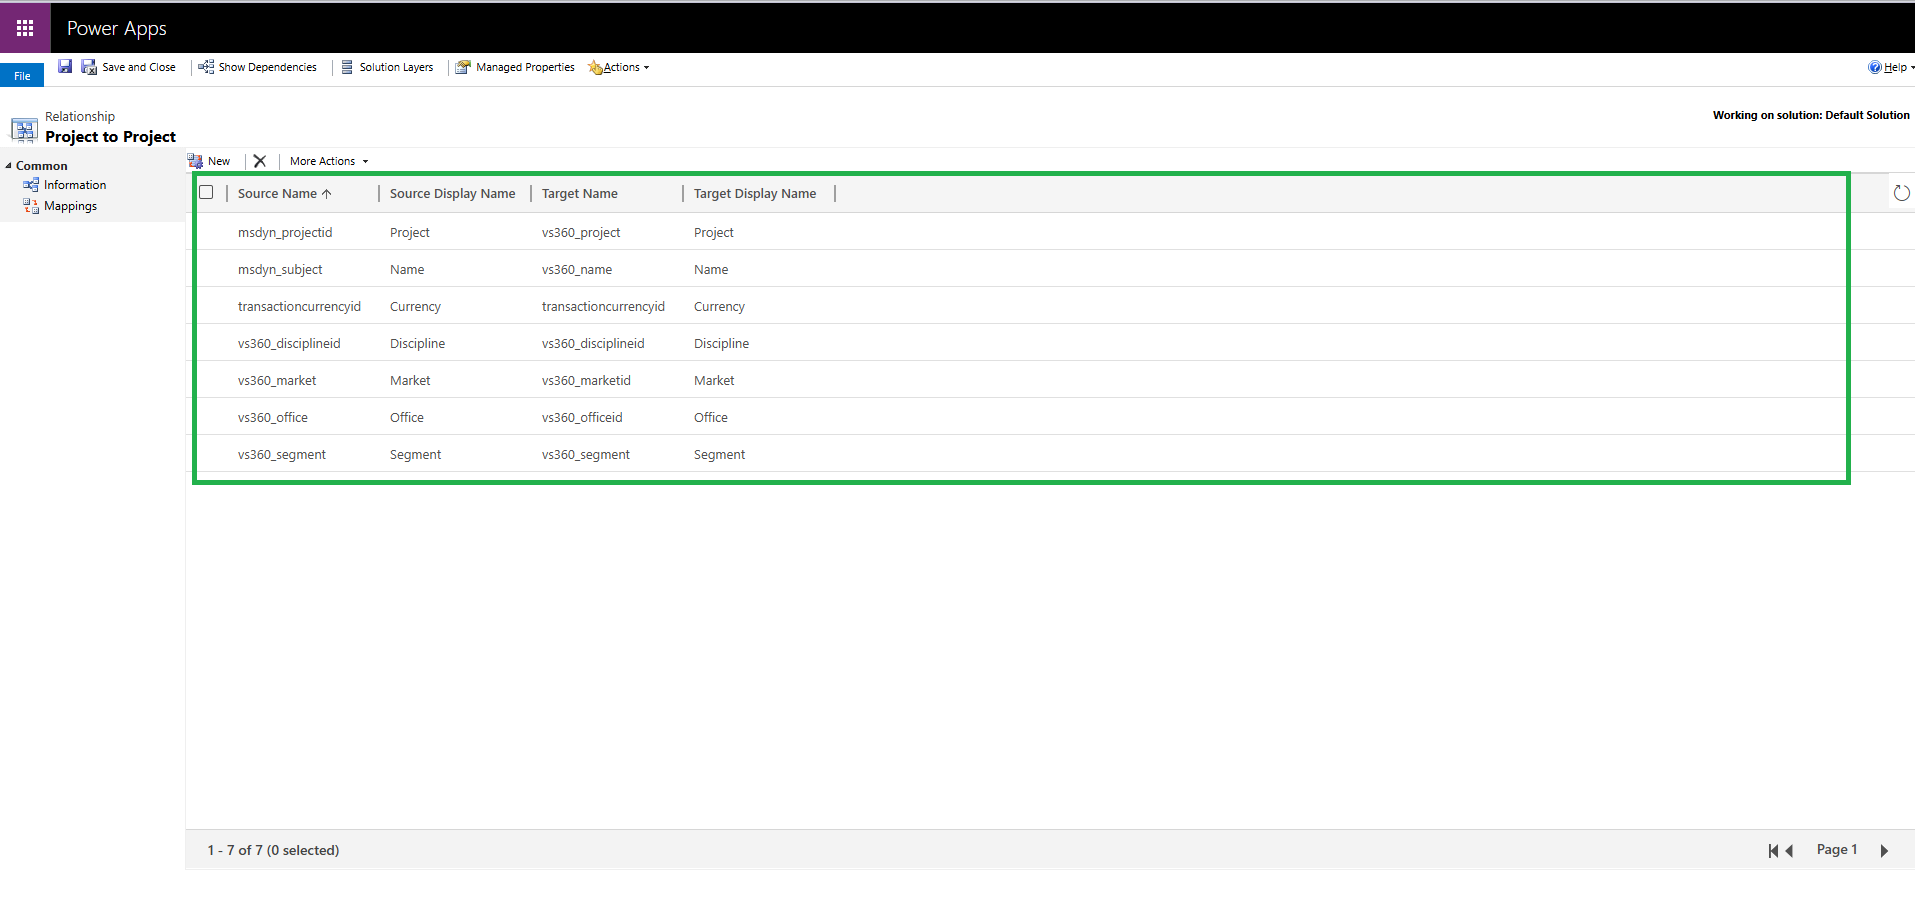Expand the Actions dropdown menu
The width and height of the screenshot is (1915, 921).
point(620,67)
